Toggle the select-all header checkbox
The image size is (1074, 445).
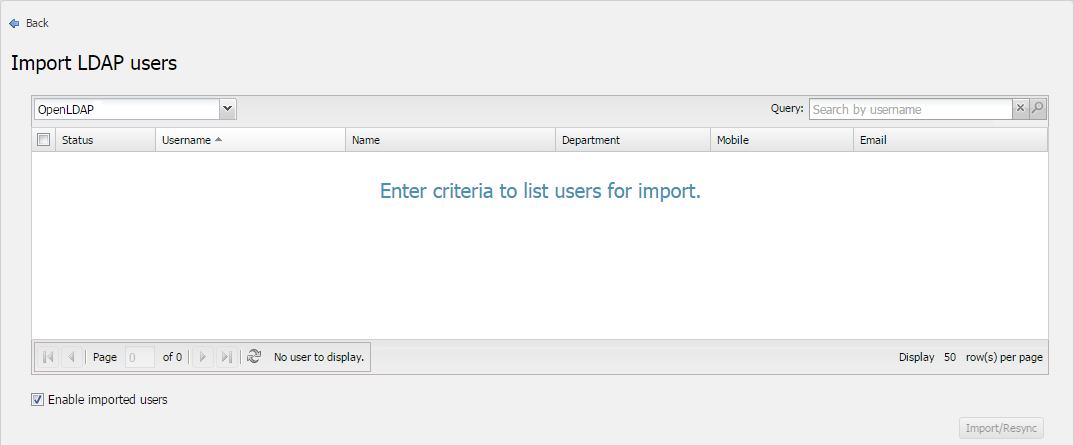click(x=44, y=140)
